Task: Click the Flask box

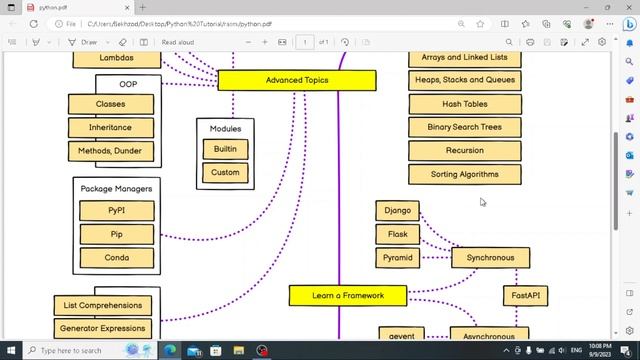Action: [398, 234]
